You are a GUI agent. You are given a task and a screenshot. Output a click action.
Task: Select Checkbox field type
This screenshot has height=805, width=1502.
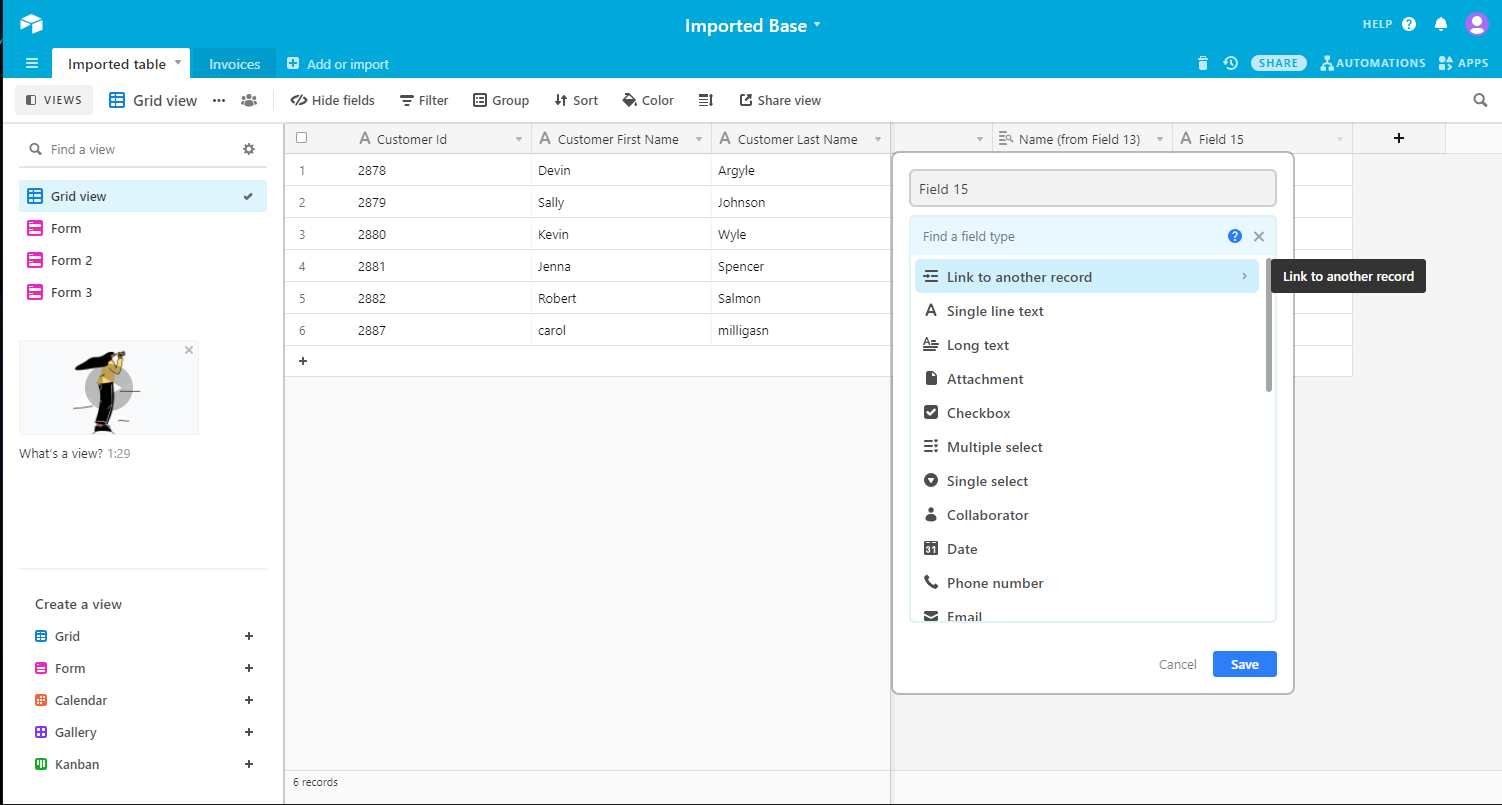pos(1086,413)
